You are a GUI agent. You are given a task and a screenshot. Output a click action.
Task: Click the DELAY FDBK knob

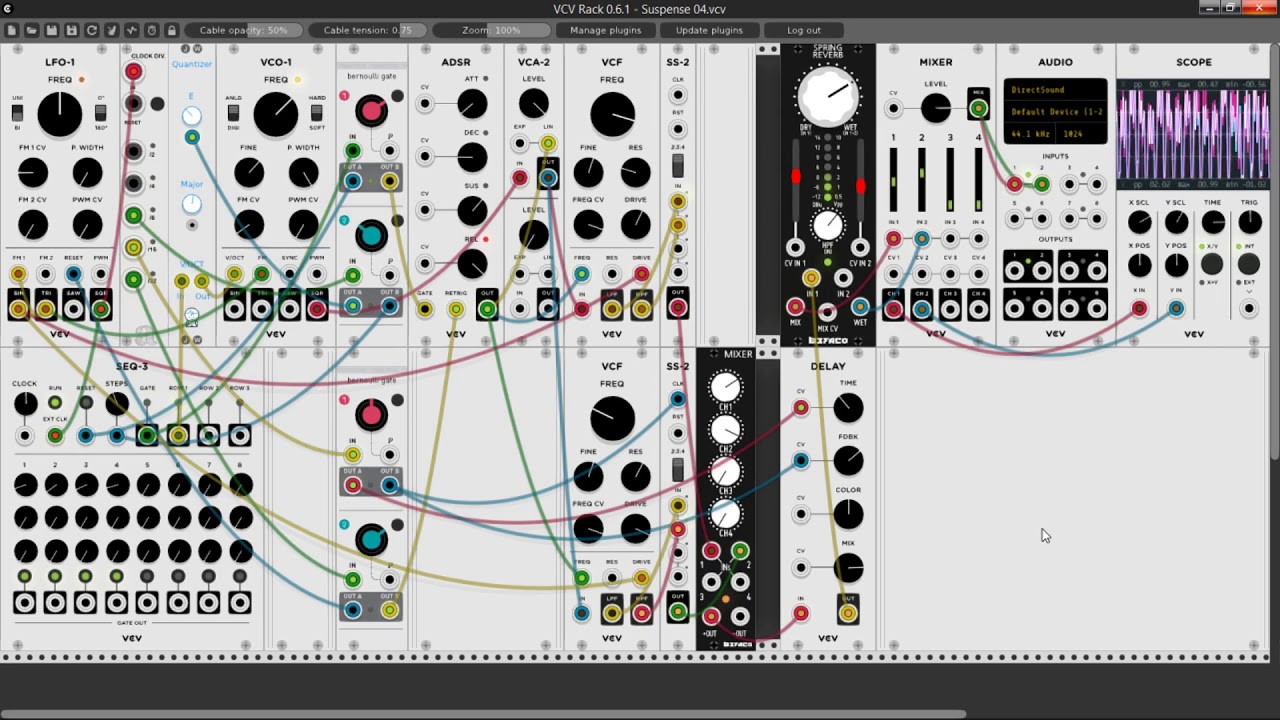click(848, 461)
